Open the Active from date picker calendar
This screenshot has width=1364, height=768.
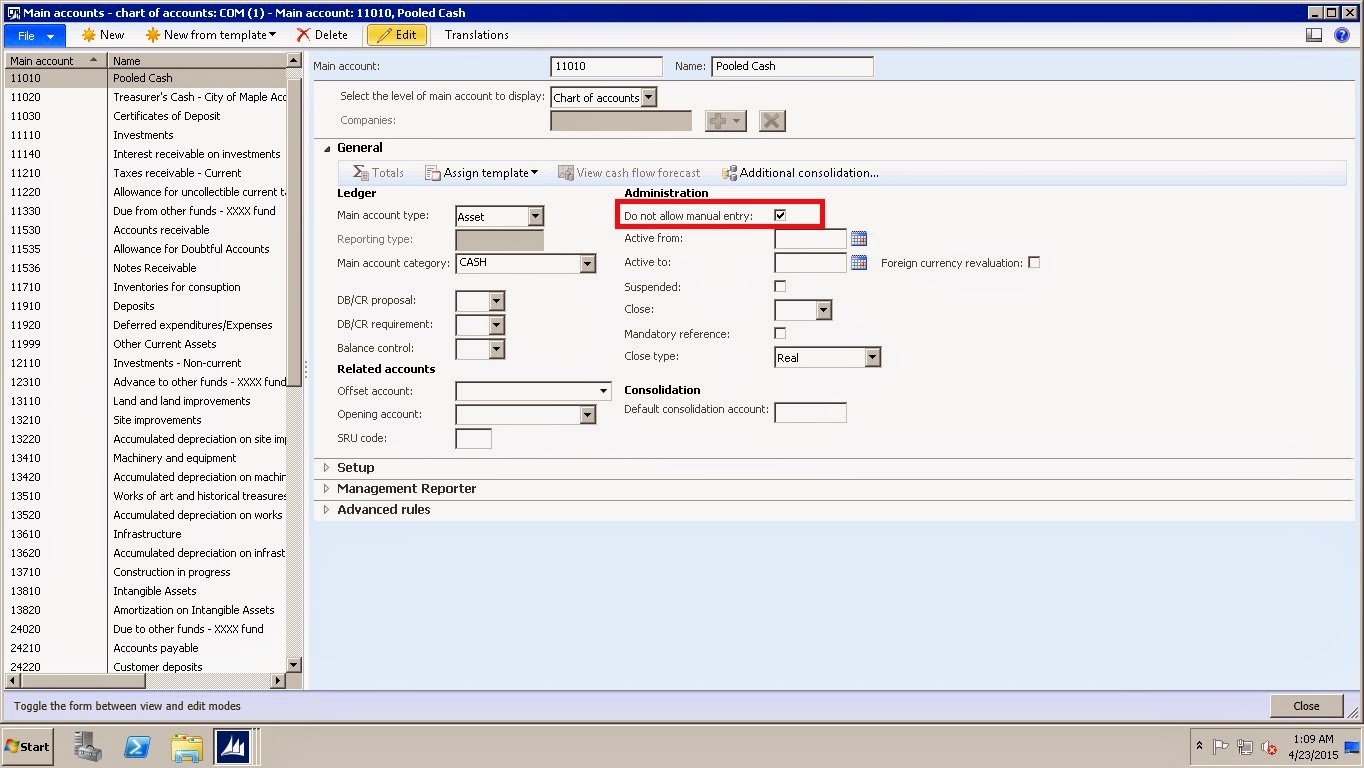[858, 238]
